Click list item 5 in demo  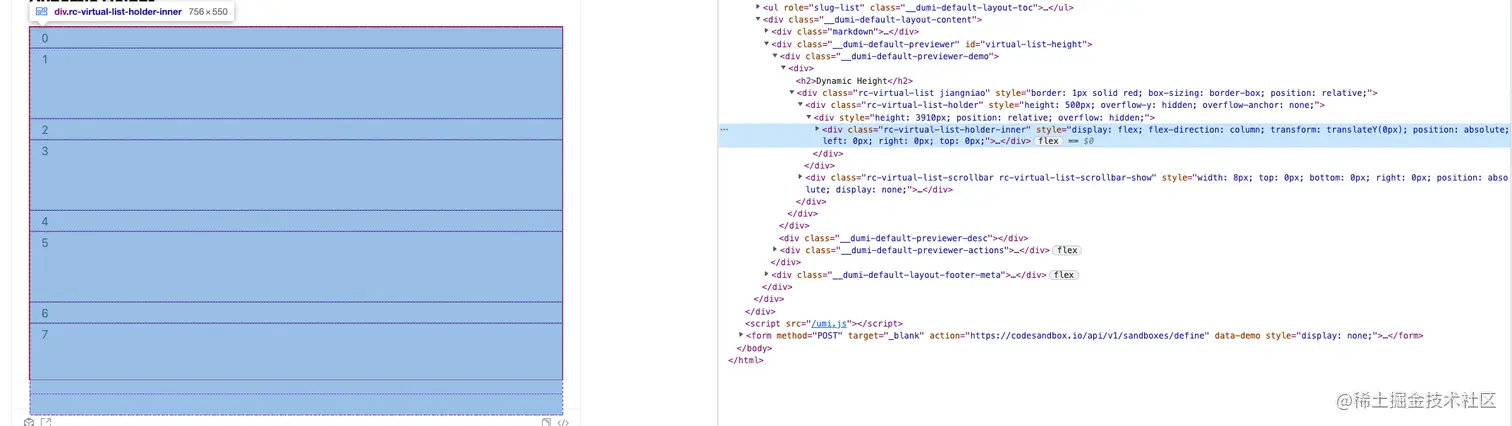[296, 267]
